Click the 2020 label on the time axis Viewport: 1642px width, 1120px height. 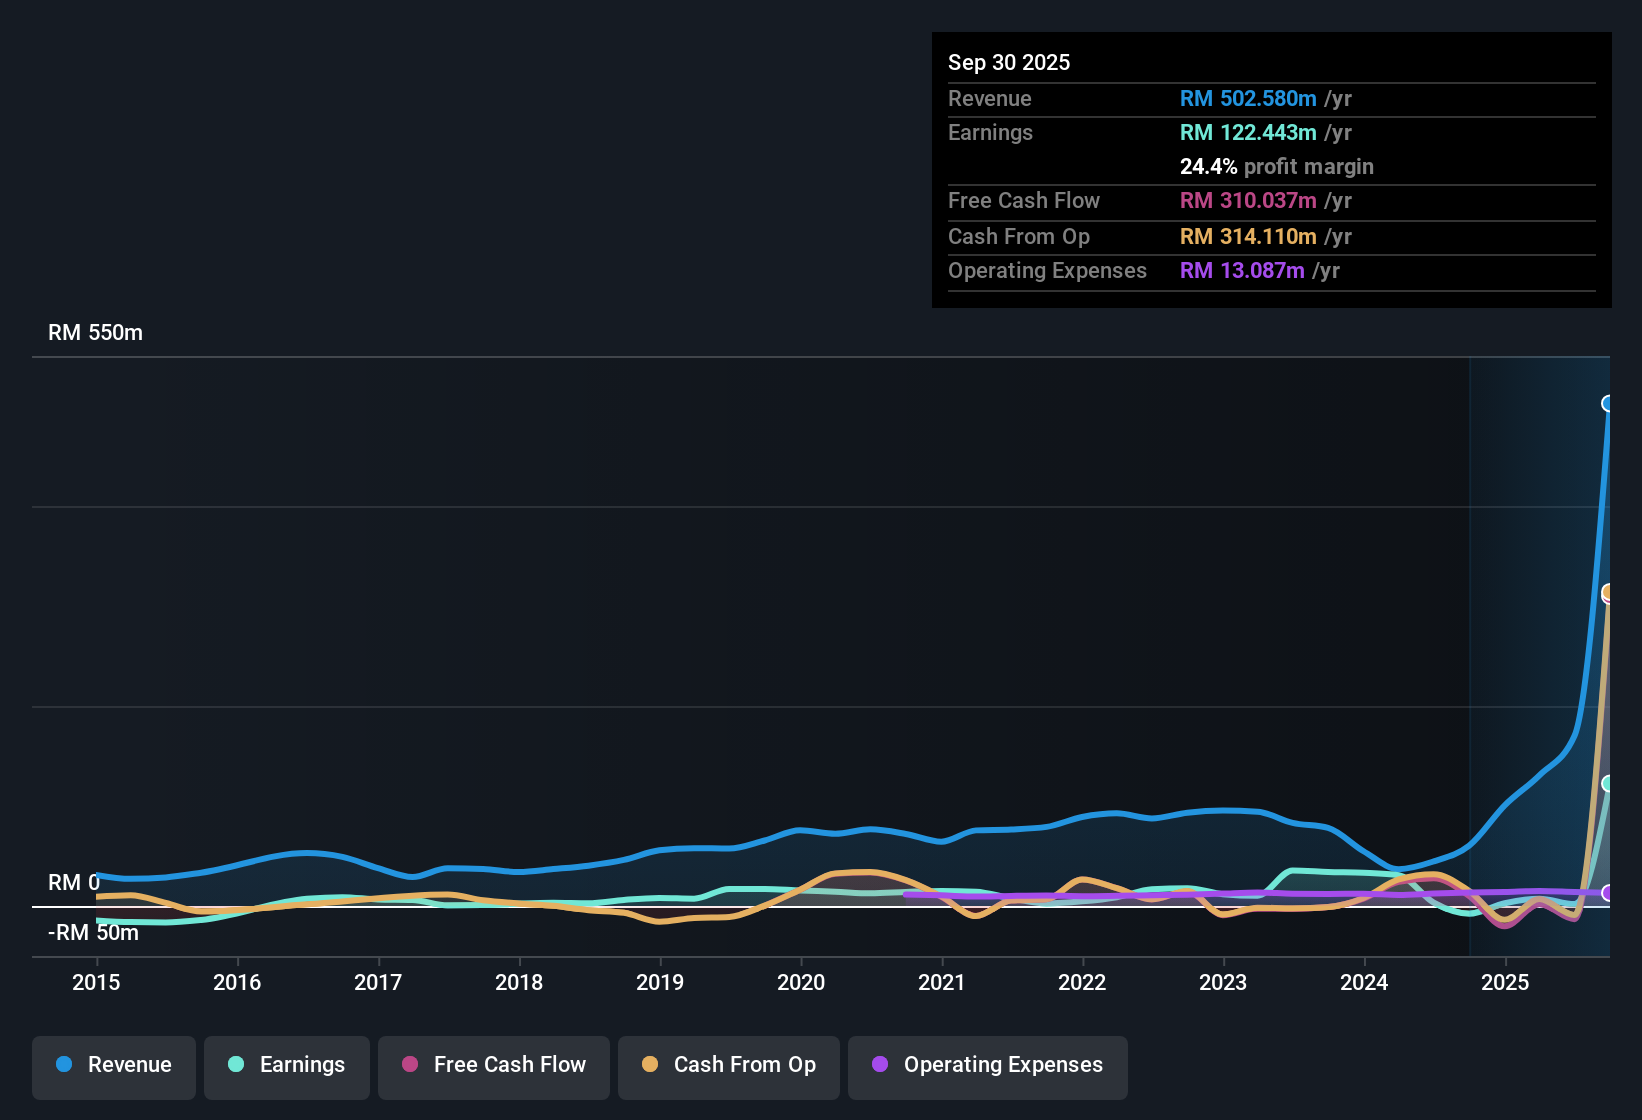[x=801, y=983]
